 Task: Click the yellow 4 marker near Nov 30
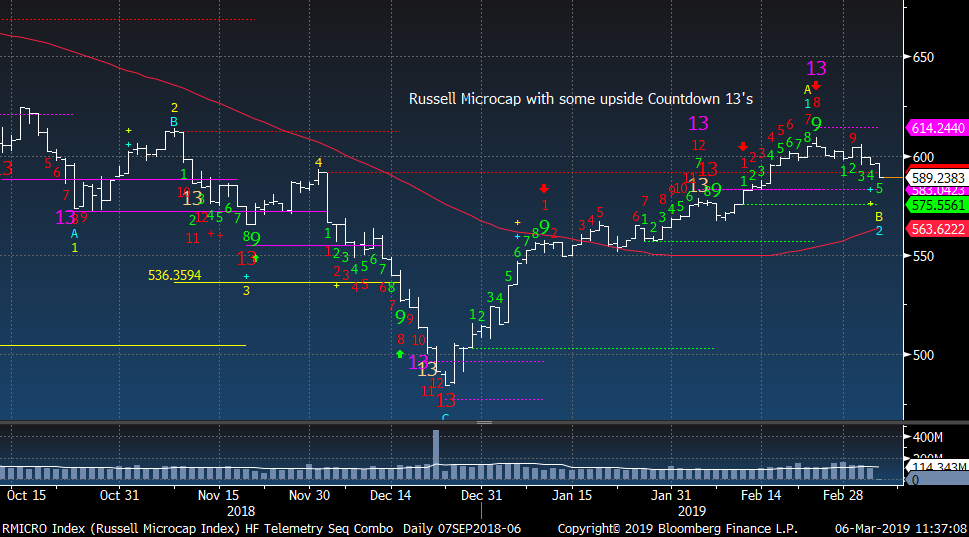coord(318,163)
